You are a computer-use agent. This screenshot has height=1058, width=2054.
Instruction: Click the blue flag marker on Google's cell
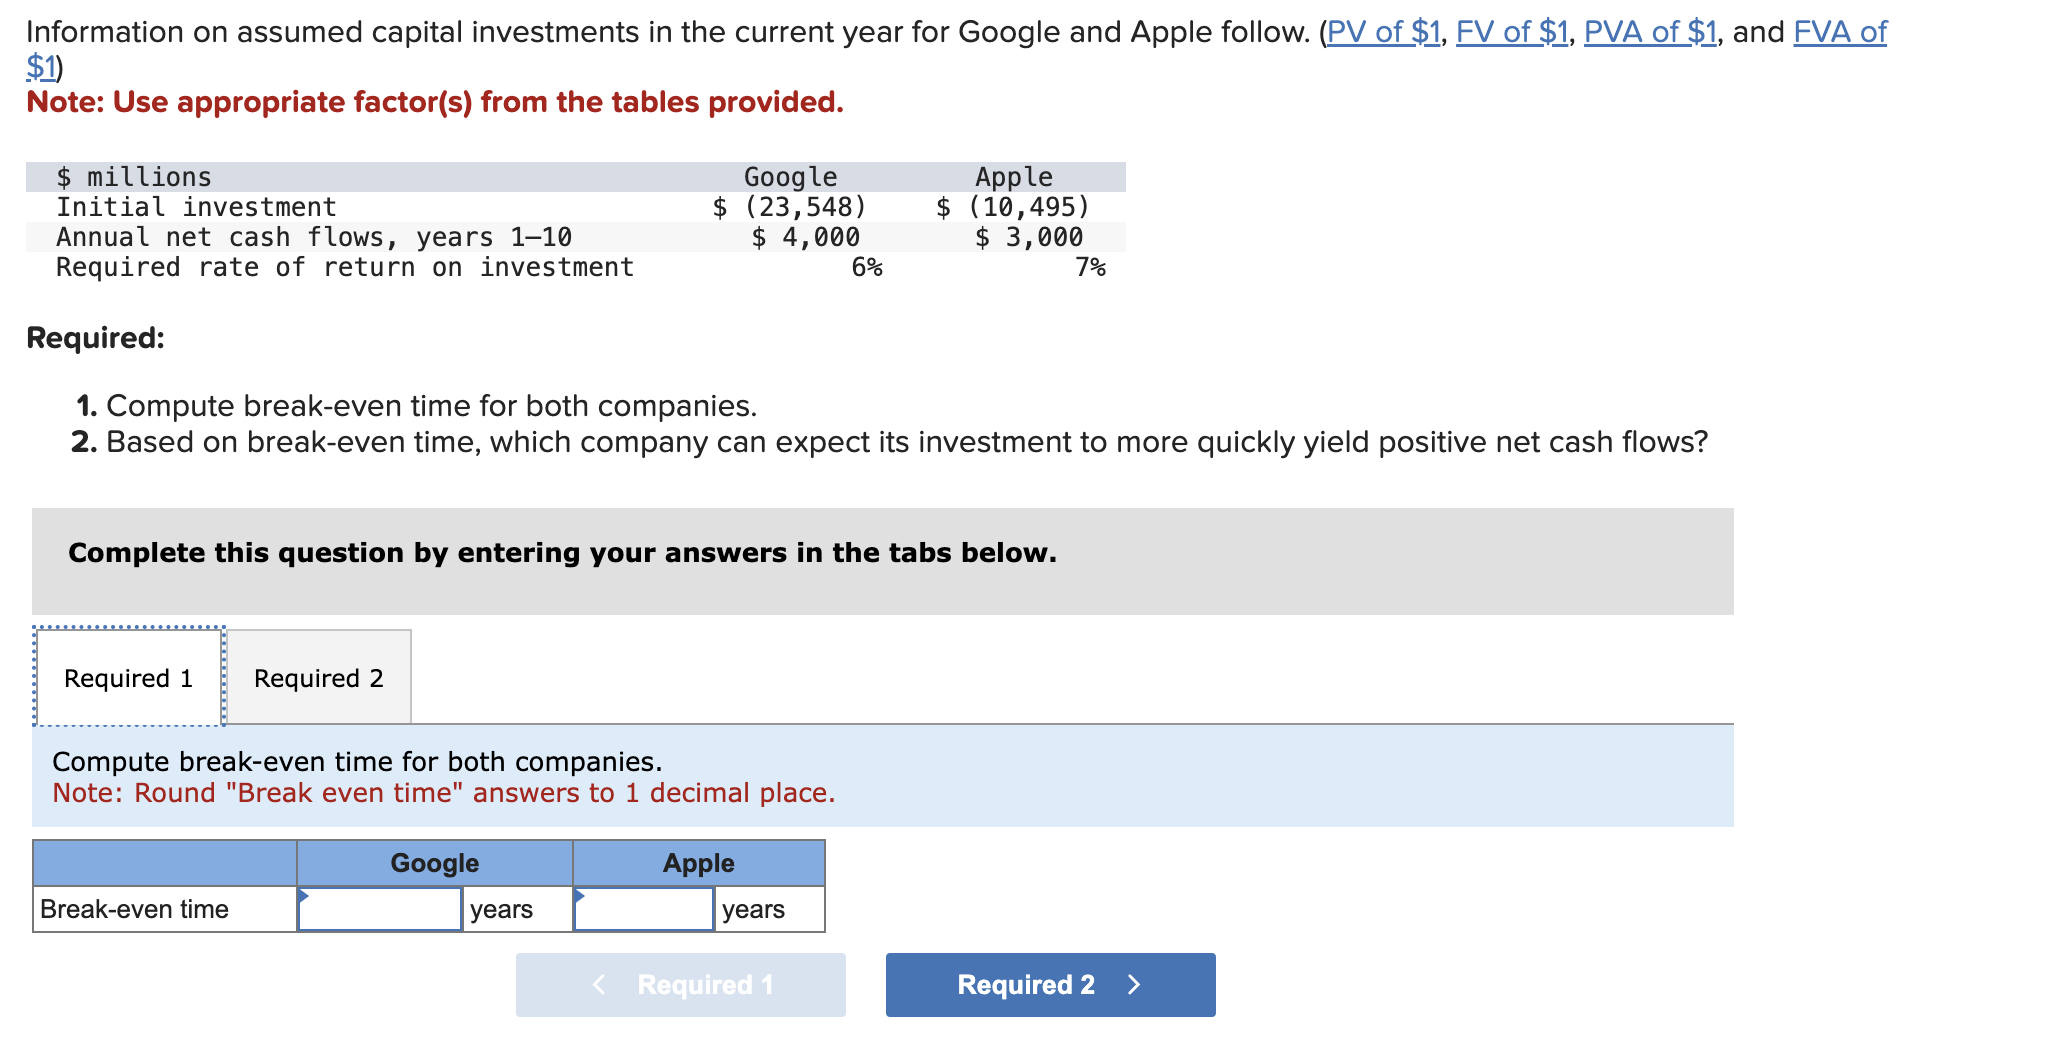pos(302,896)
